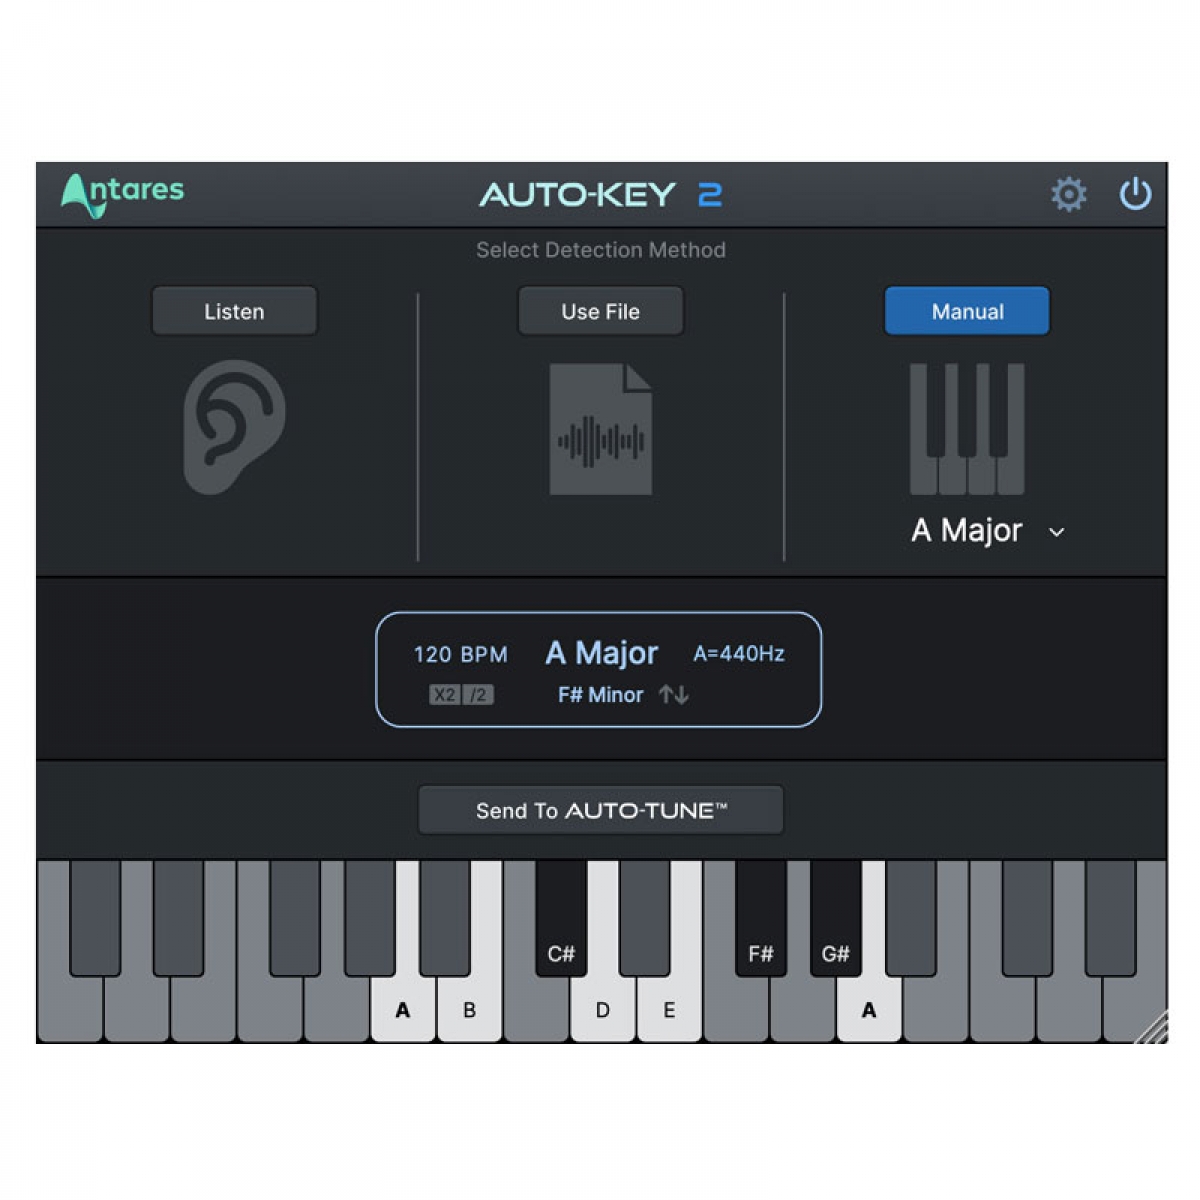The width and height of the screenshot is (1200, 1200).
Task: Toggle the plugin power bypass icon
Action: (1135, 193)
